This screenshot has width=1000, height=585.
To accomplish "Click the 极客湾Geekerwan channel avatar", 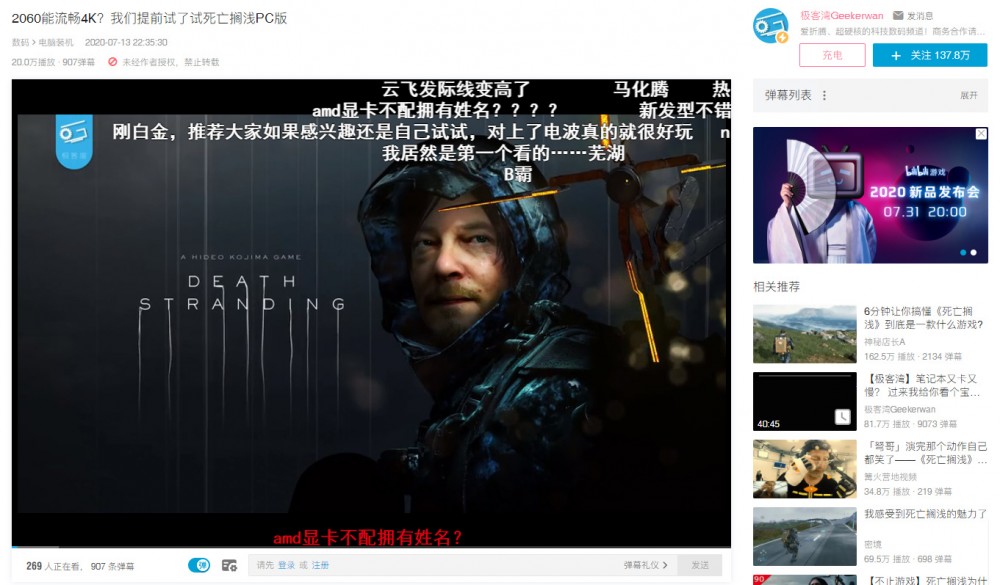I will coord(770,26).
